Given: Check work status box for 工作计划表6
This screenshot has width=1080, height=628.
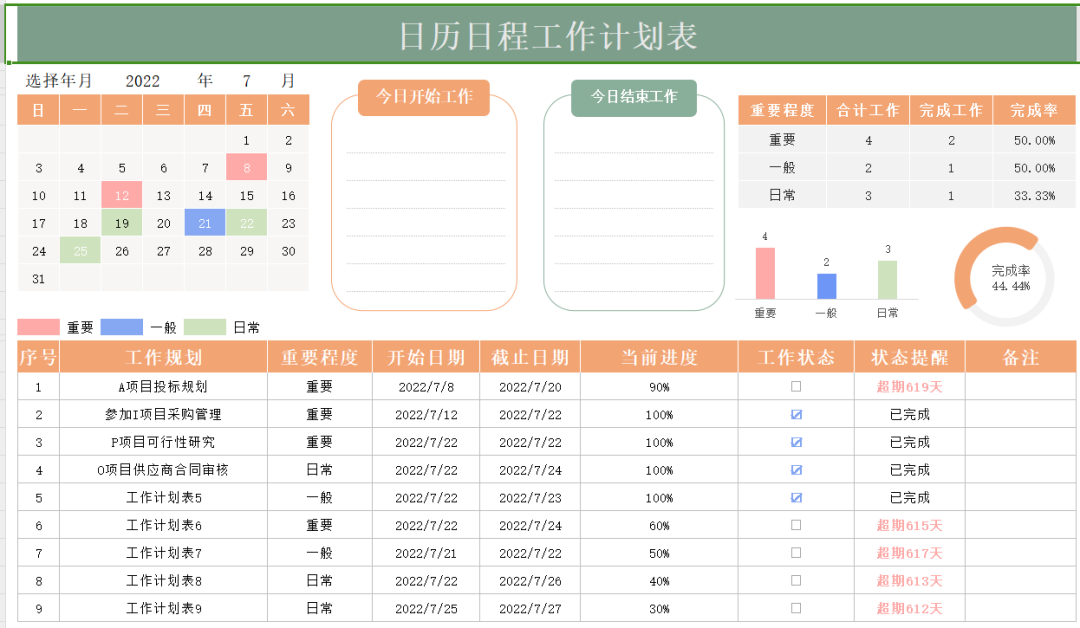Looking at the screenshot, I should click(796, 525).
